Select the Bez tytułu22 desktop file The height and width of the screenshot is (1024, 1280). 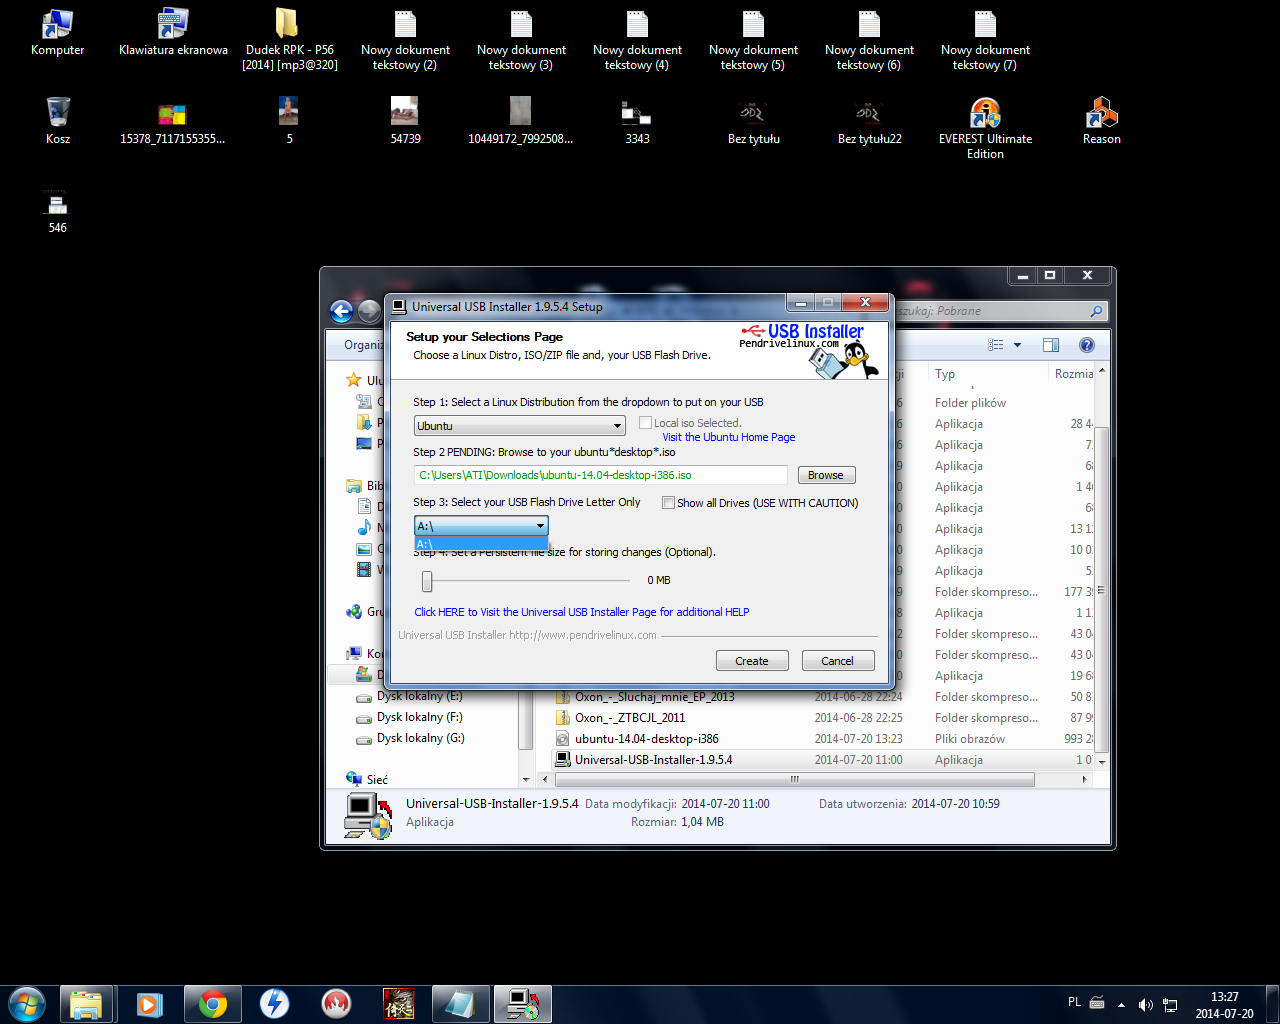point(869,121)
